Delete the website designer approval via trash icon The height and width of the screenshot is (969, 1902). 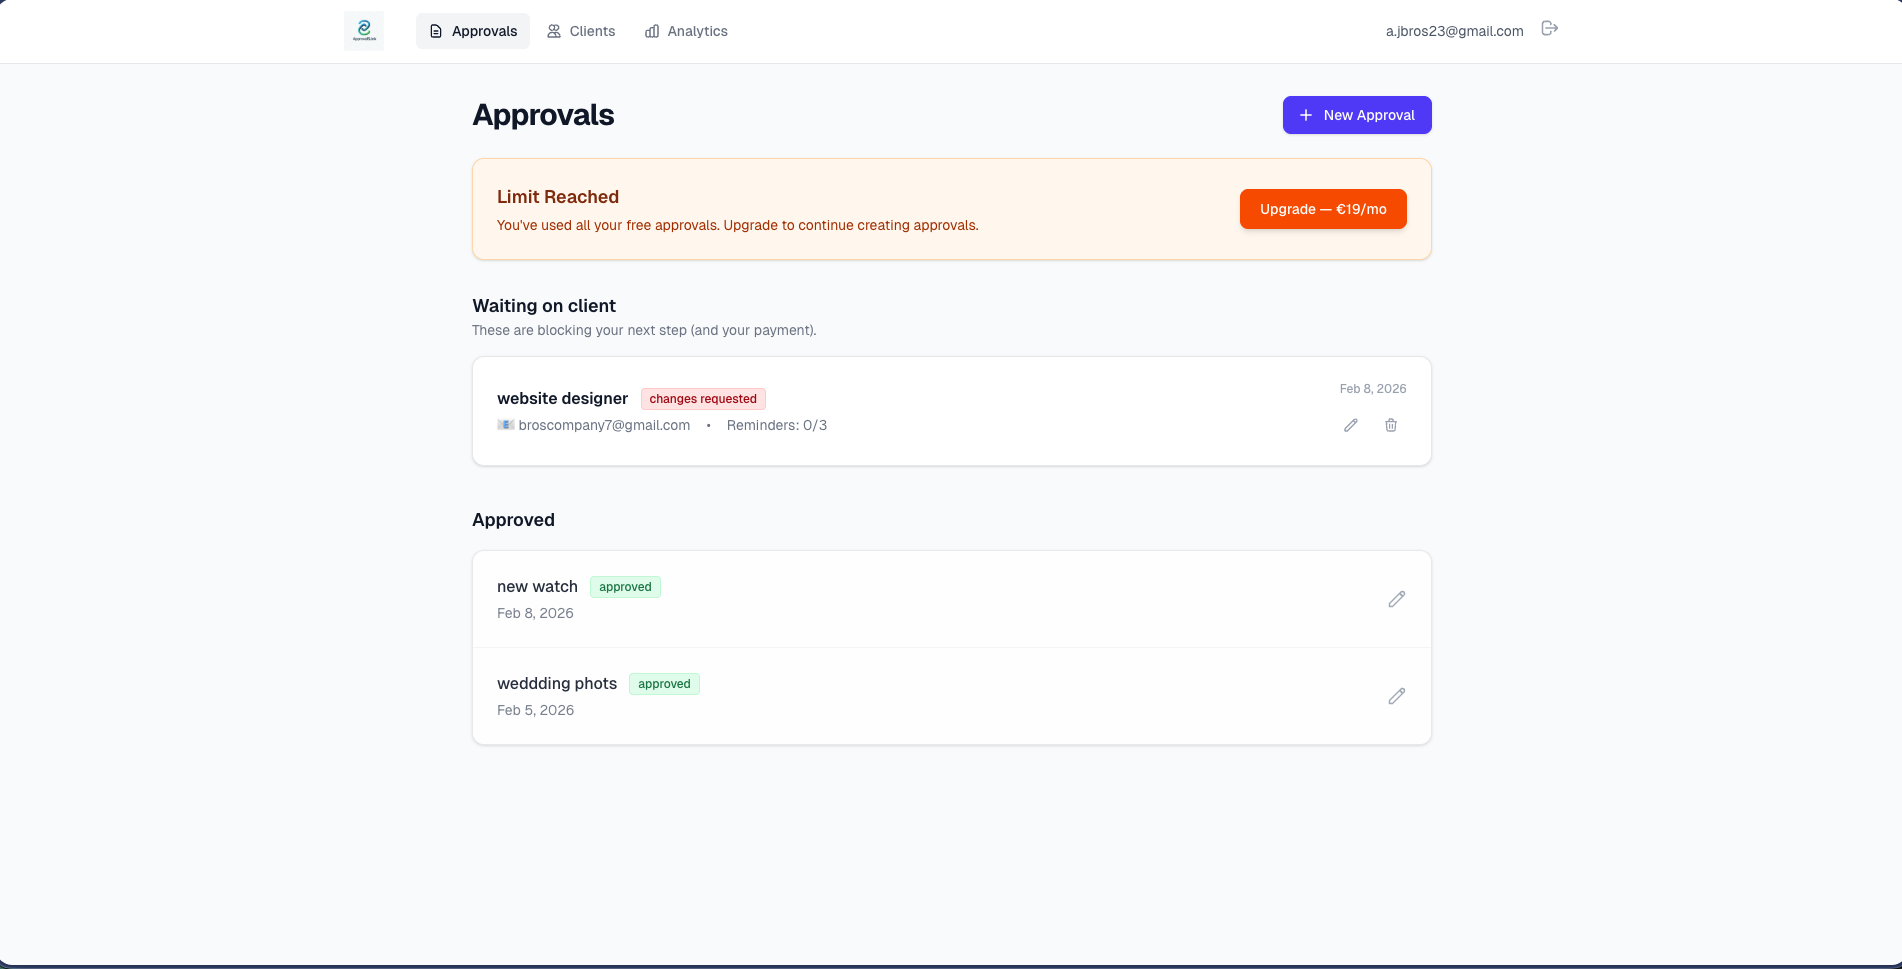pyautogui.click(x=1391, y=425)
